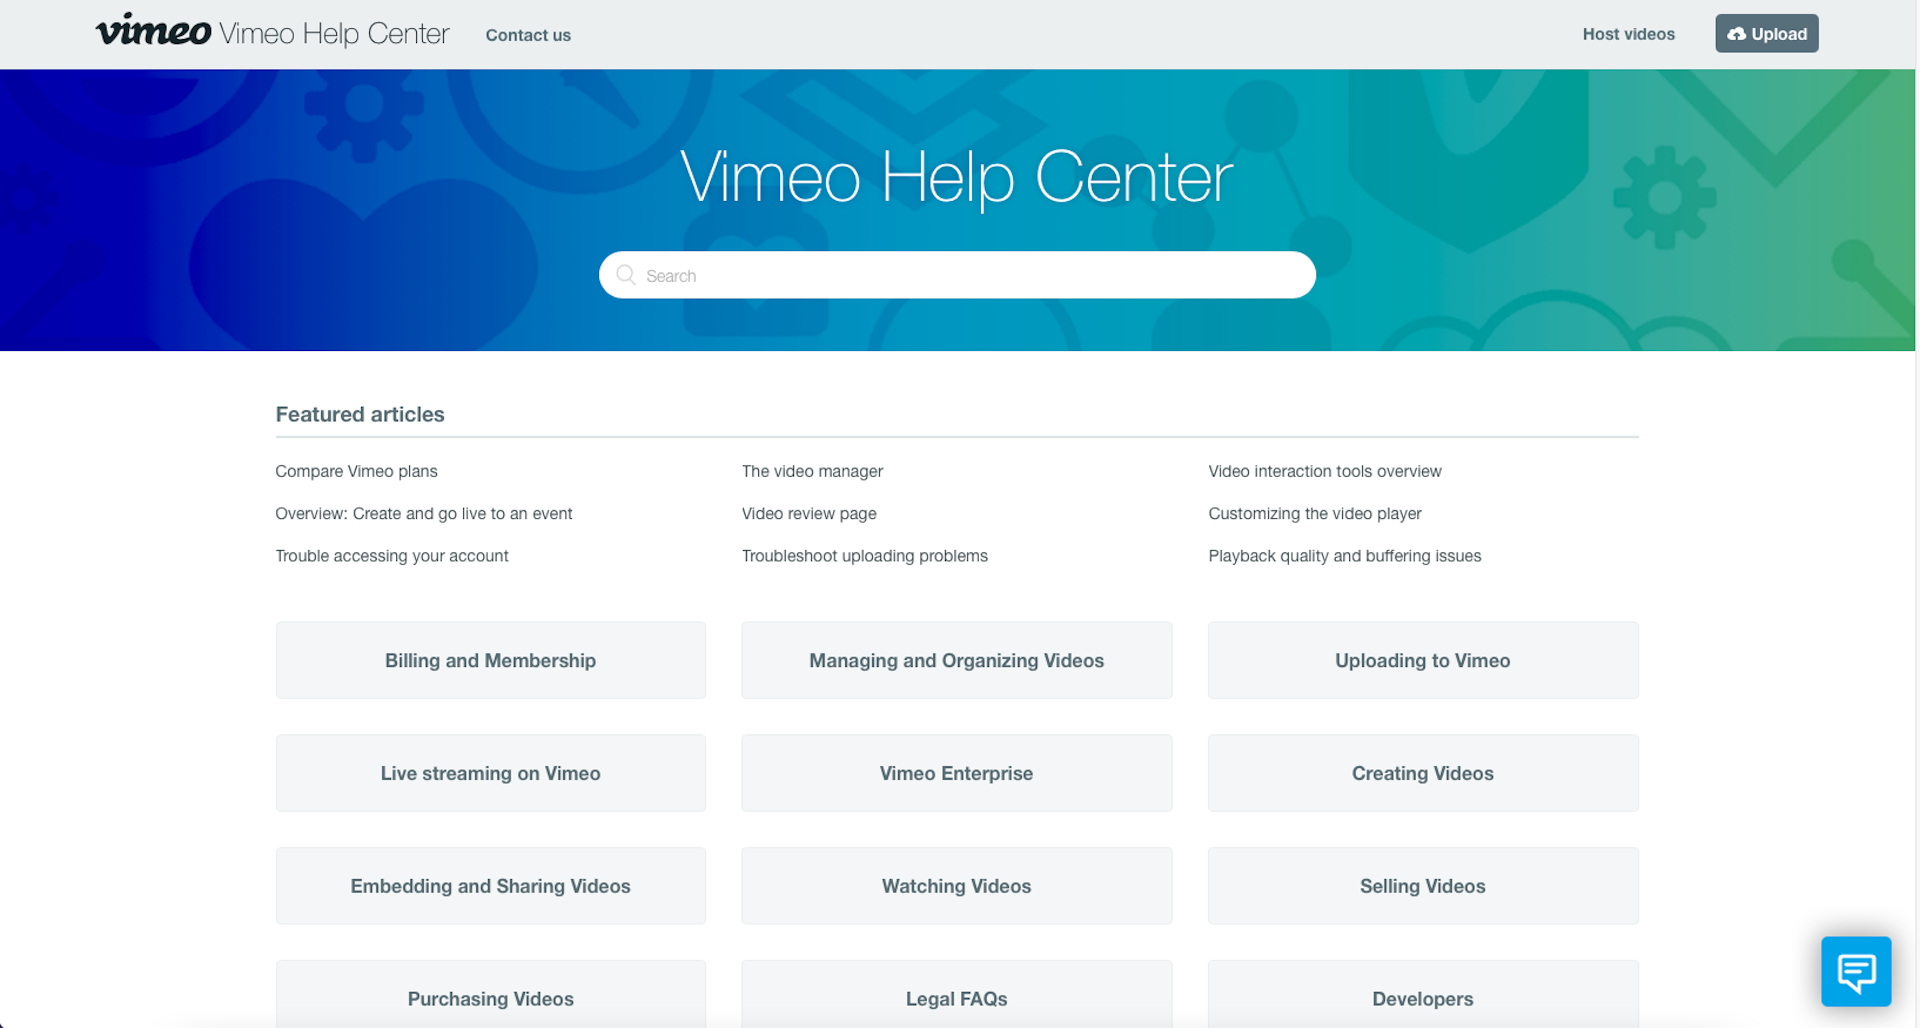Open Managing and Organizing Videos category
Image resolution: width=1920 pixels, height=1028 pixels.
(956, 661)
